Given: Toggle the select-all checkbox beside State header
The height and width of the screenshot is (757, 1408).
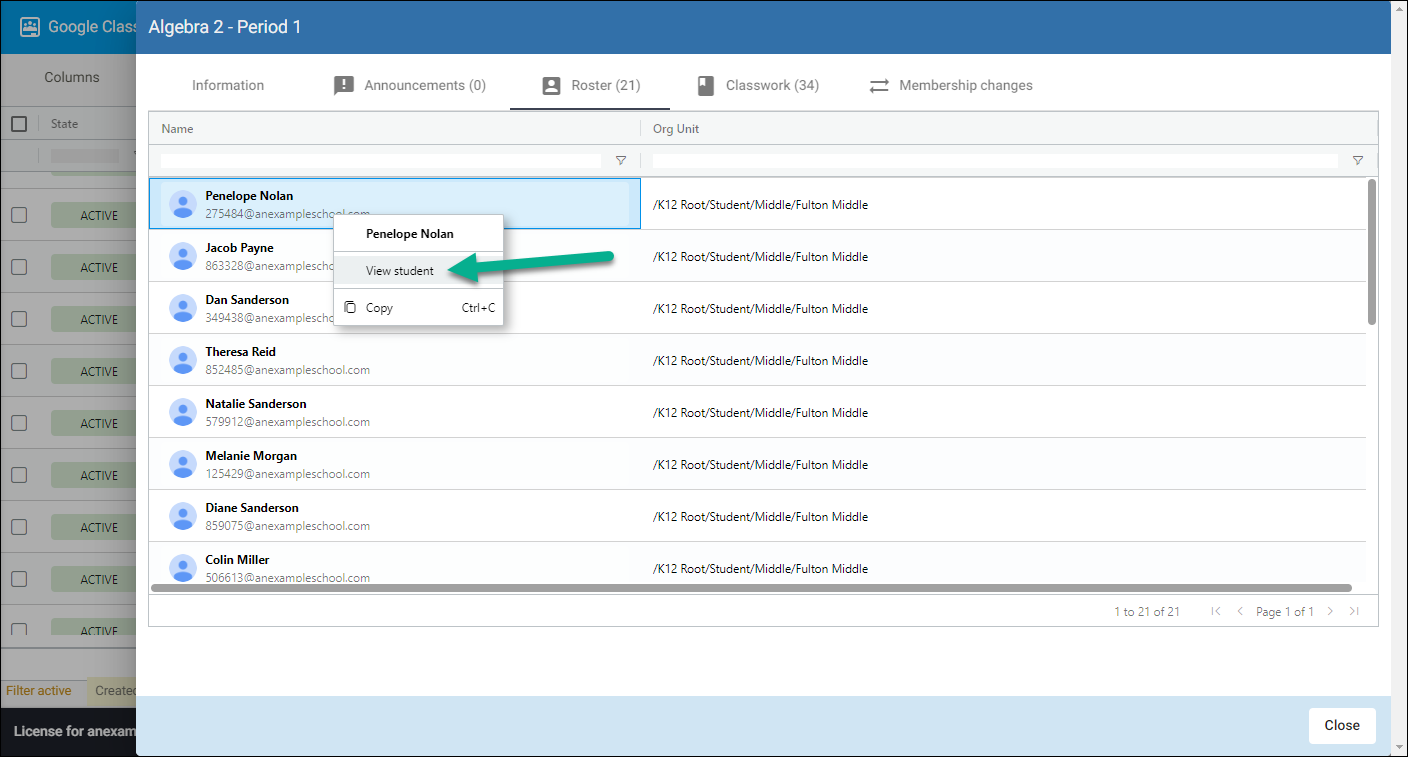Looking at the screenshot, I should tap(19, 124).
